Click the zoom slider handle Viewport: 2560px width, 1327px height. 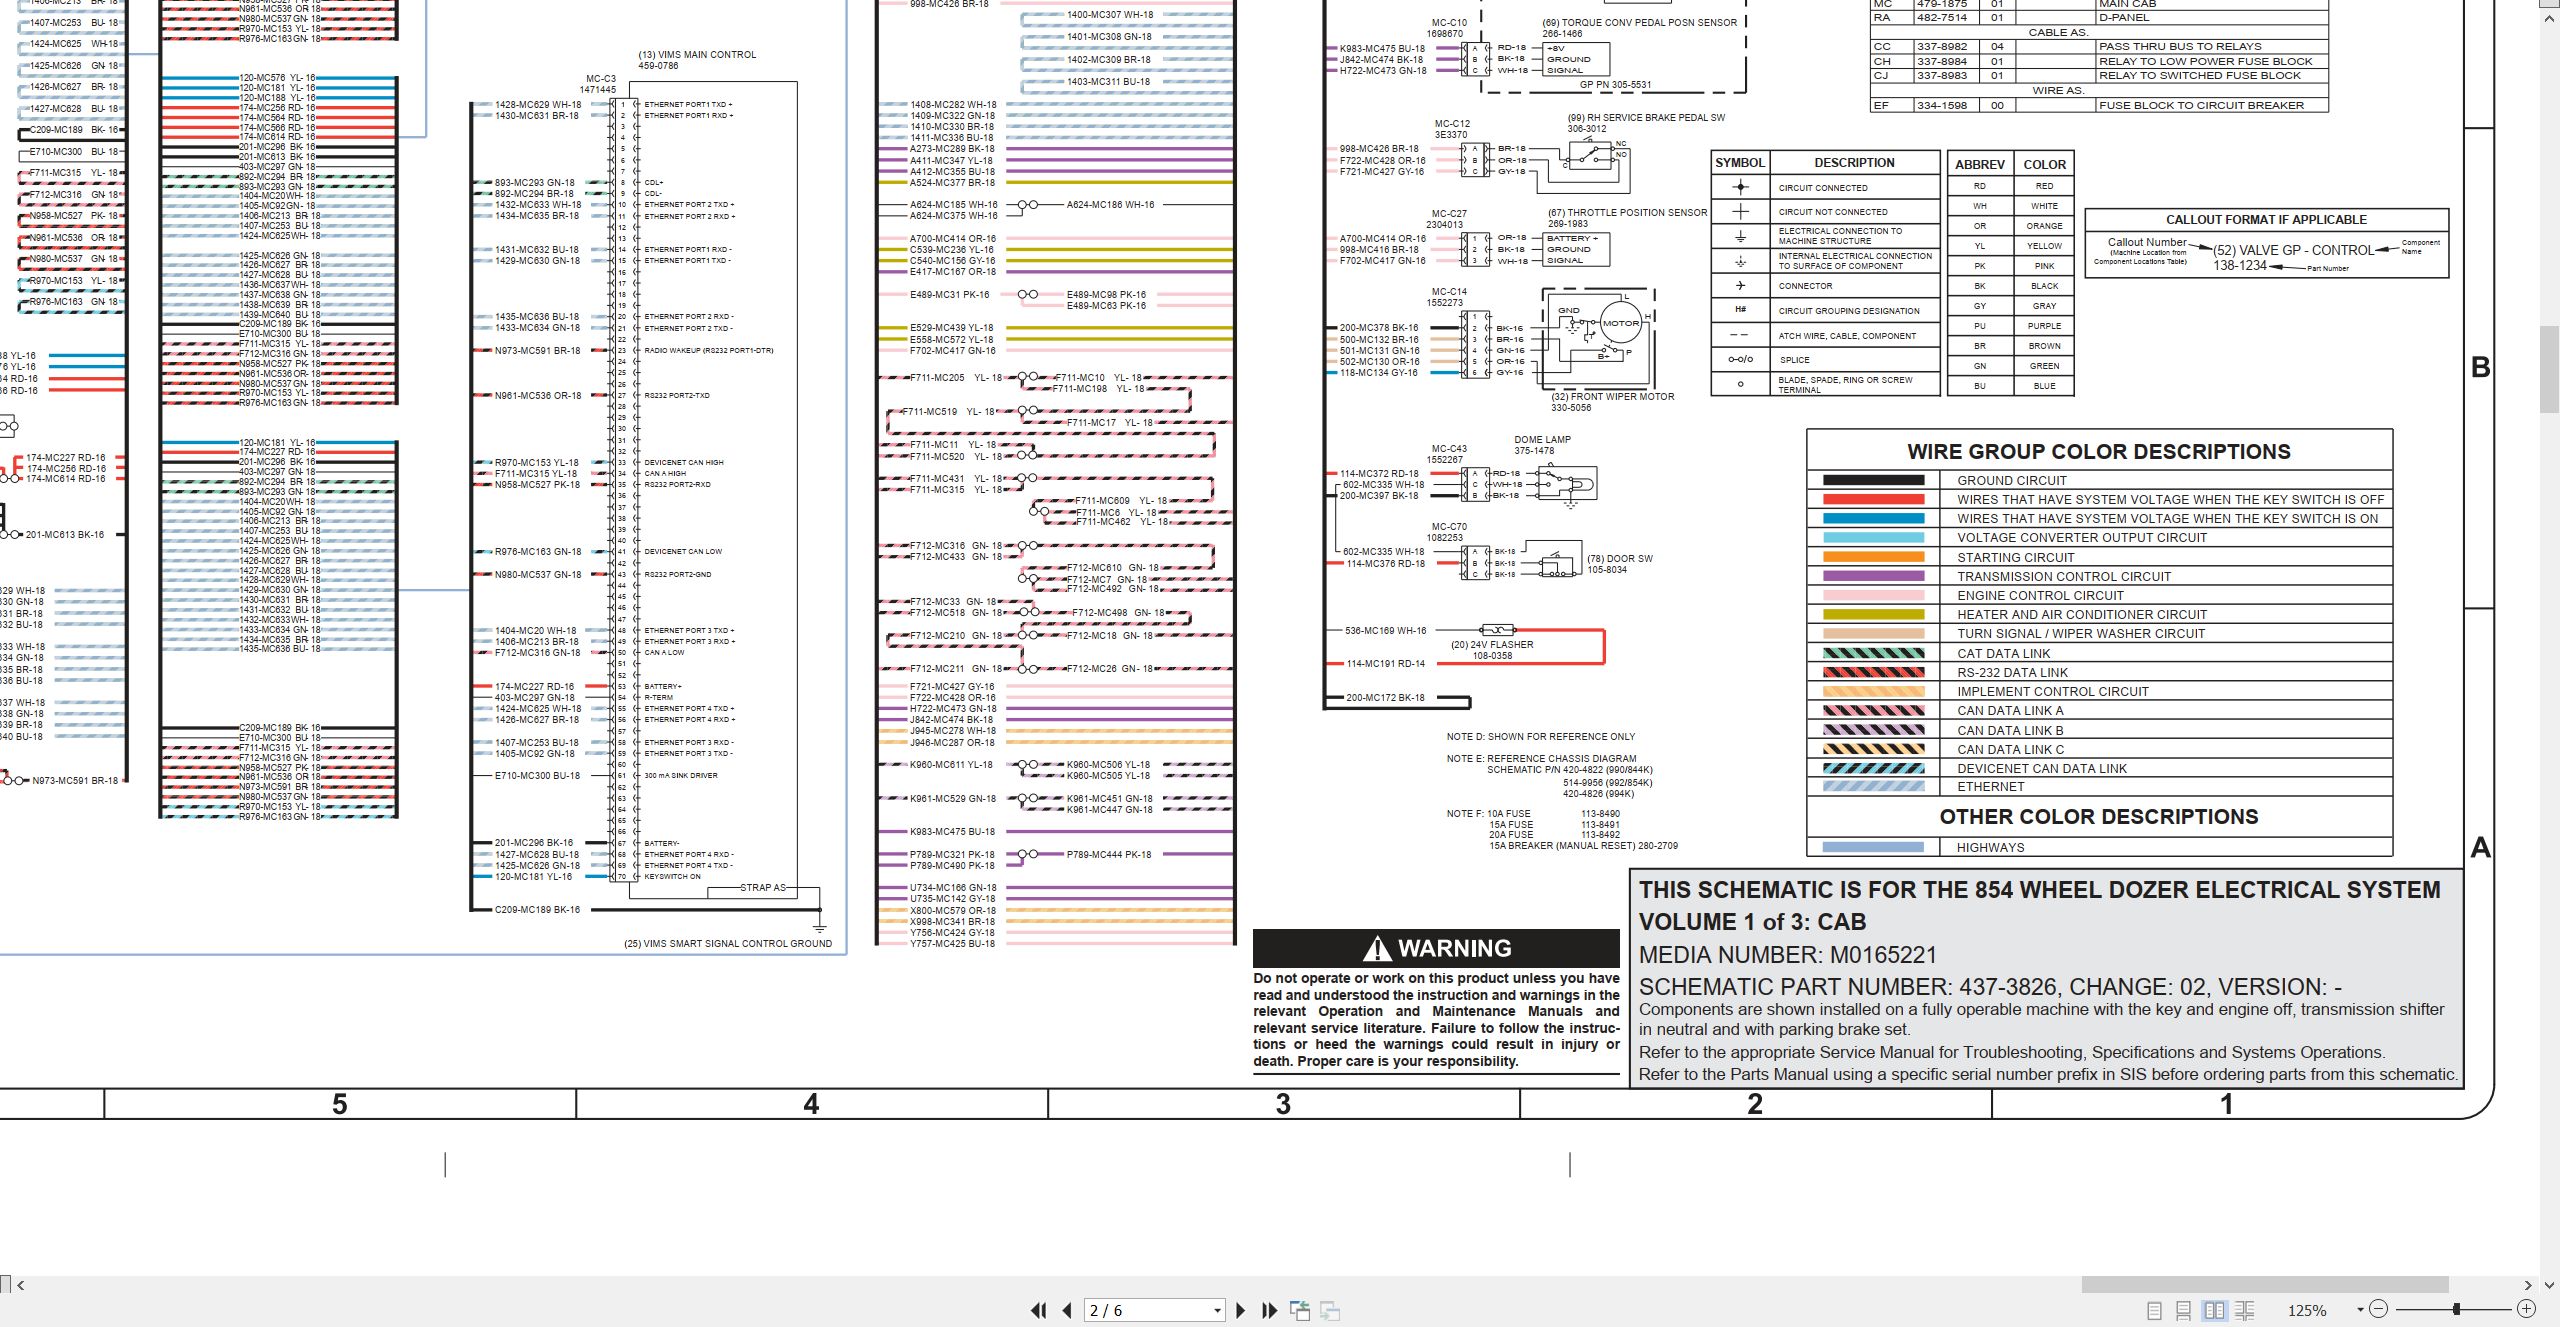(x=2456, y=1309)
